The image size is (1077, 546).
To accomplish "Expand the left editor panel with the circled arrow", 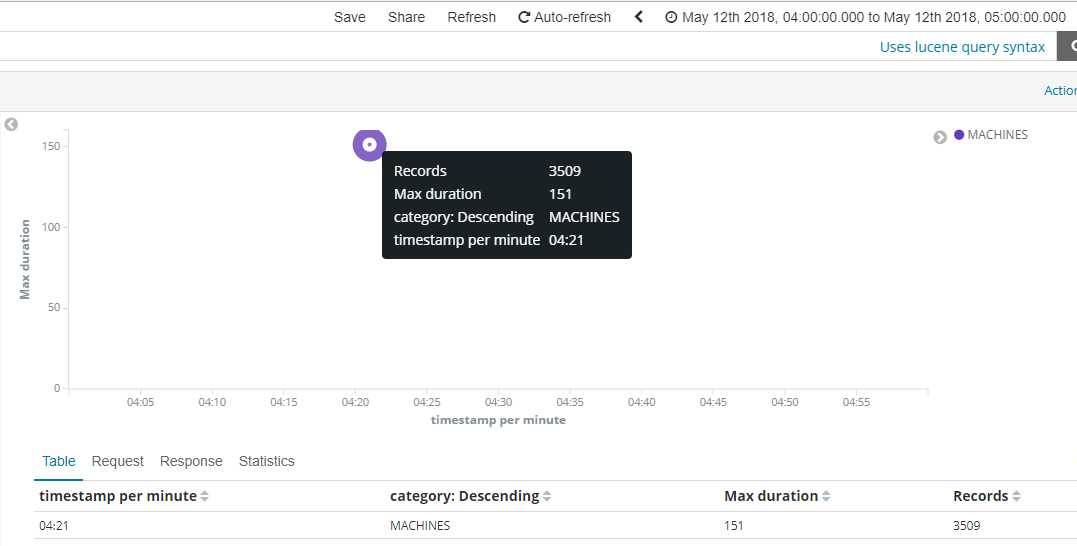I will tap(11, 125).
